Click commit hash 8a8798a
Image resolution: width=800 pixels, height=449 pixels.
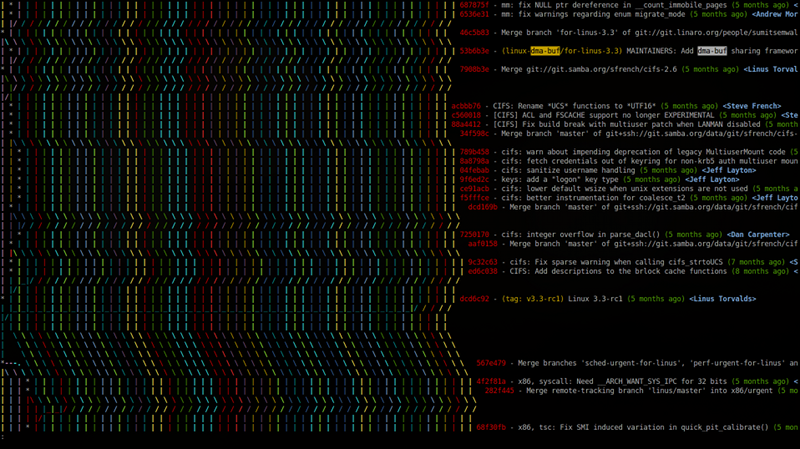tap(474, 161)
